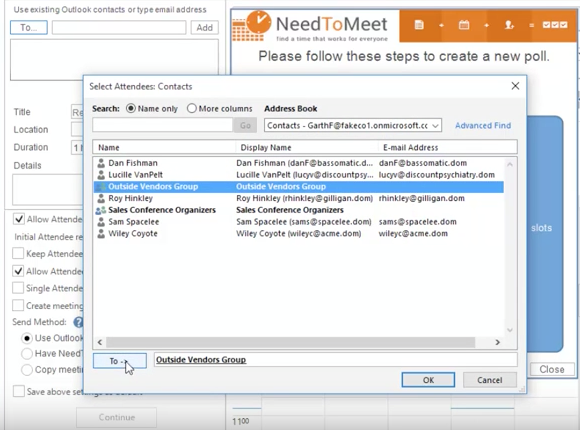Screen dimensions: 580x430
Task: Open Send Method help question icon
Action: (x=78, y=322)
